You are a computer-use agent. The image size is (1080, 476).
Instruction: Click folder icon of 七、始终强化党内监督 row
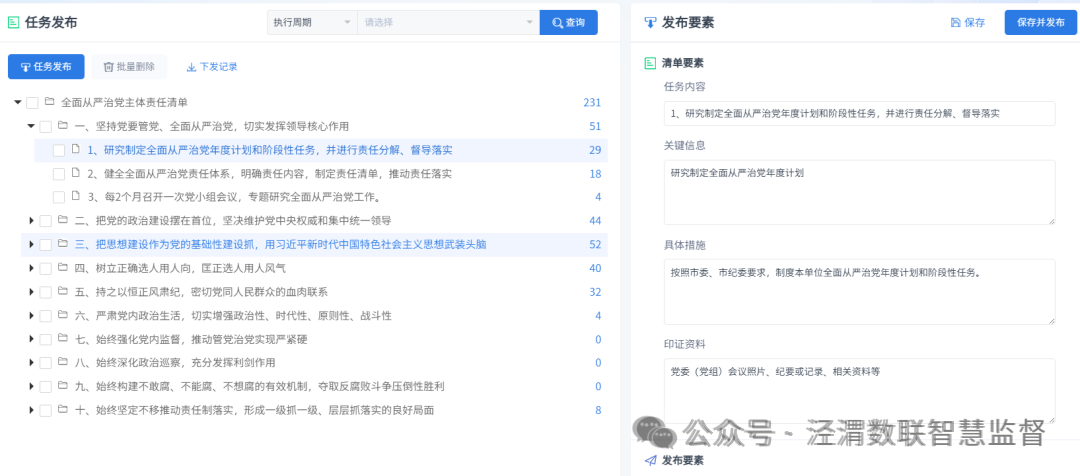tap(63, 339)
